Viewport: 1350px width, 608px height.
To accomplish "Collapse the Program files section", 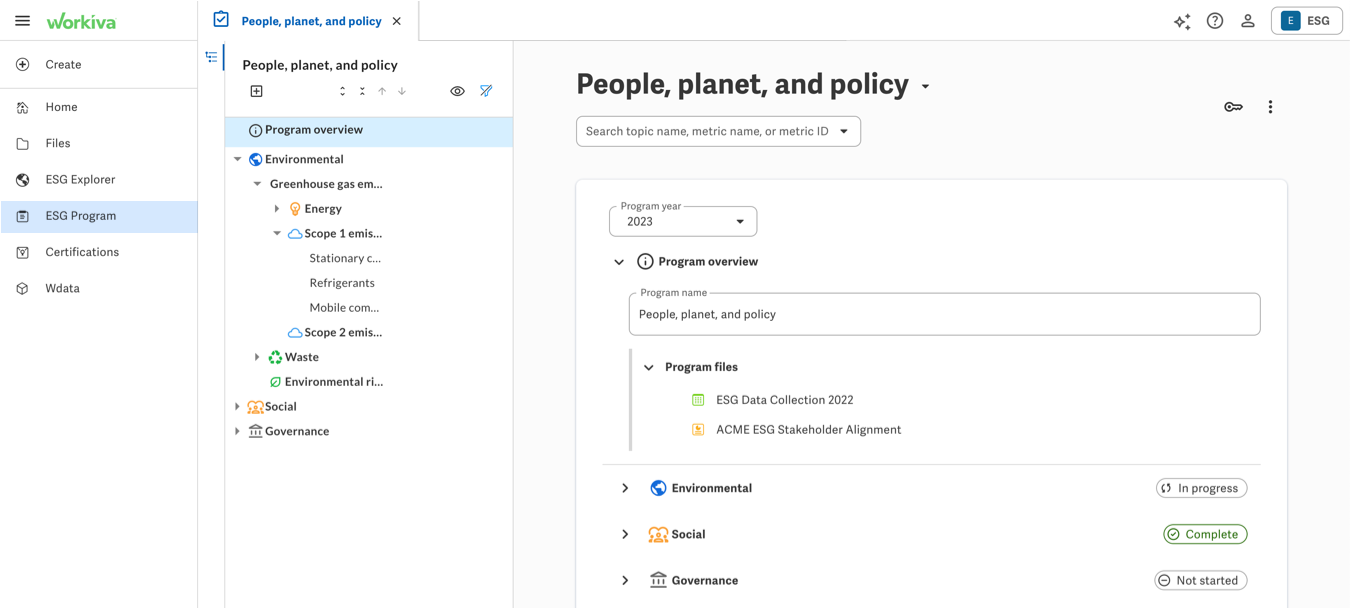I will coord(649,367).
